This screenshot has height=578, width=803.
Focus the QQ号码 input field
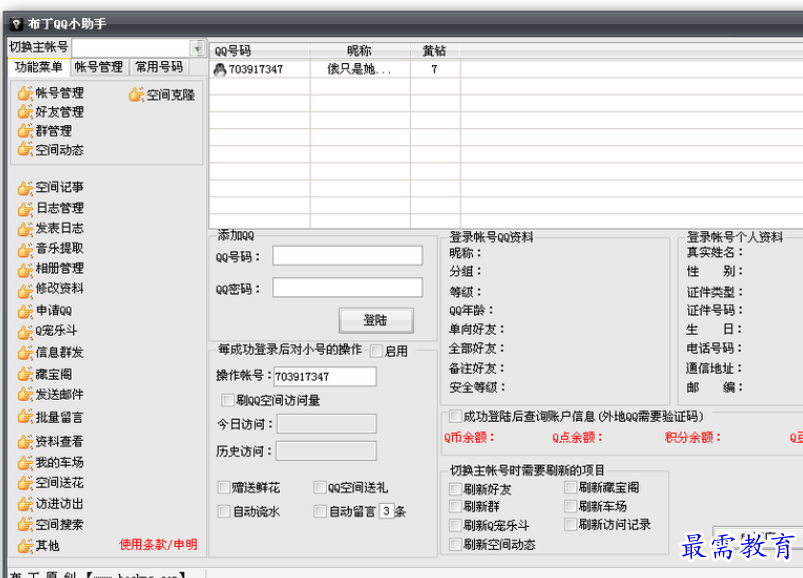[x=347, y=255]
